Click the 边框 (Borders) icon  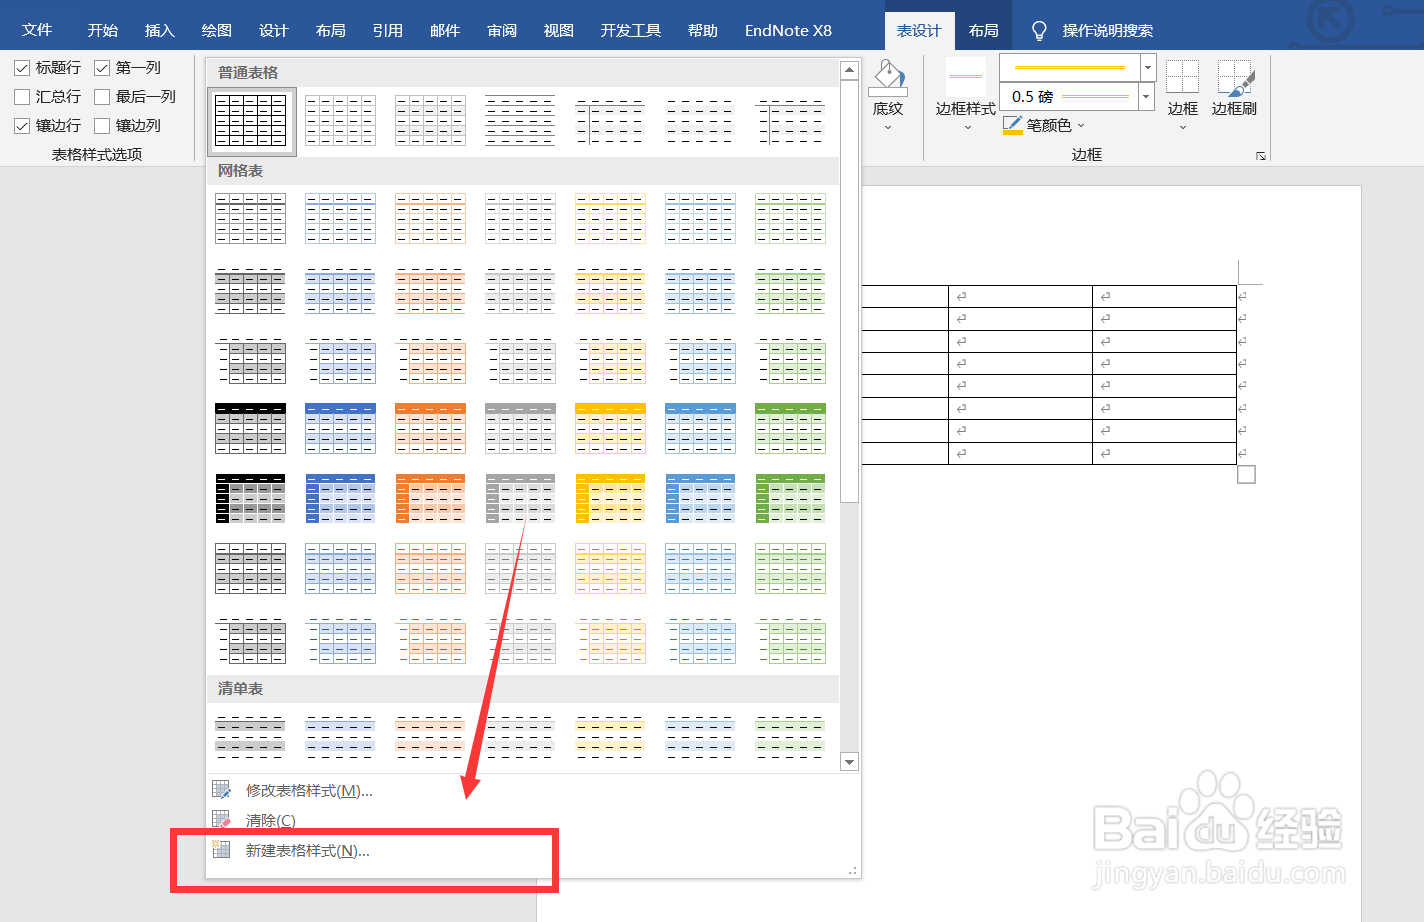[1183, 90]
